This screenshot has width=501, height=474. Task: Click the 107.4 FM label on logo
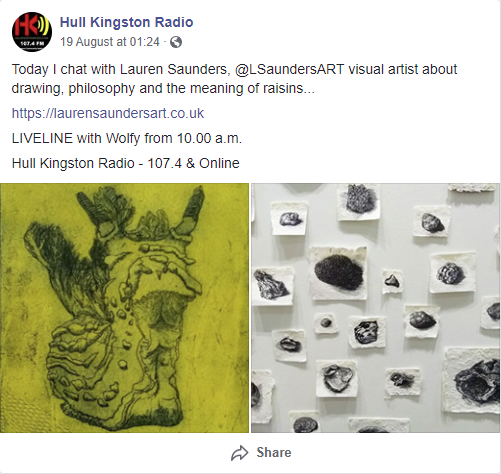[x=30, y=43]
